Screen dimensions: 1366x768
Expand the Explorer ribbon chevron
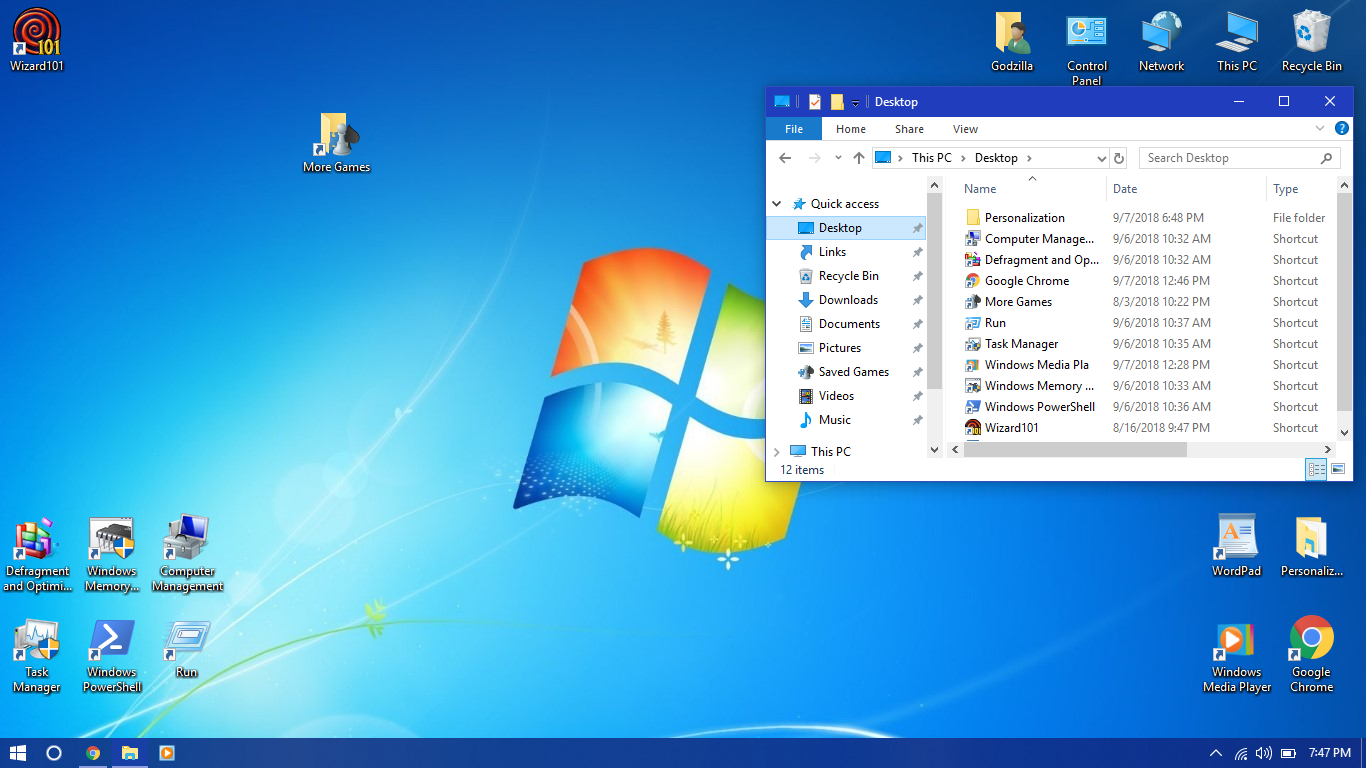click(x=1321, y=128)
